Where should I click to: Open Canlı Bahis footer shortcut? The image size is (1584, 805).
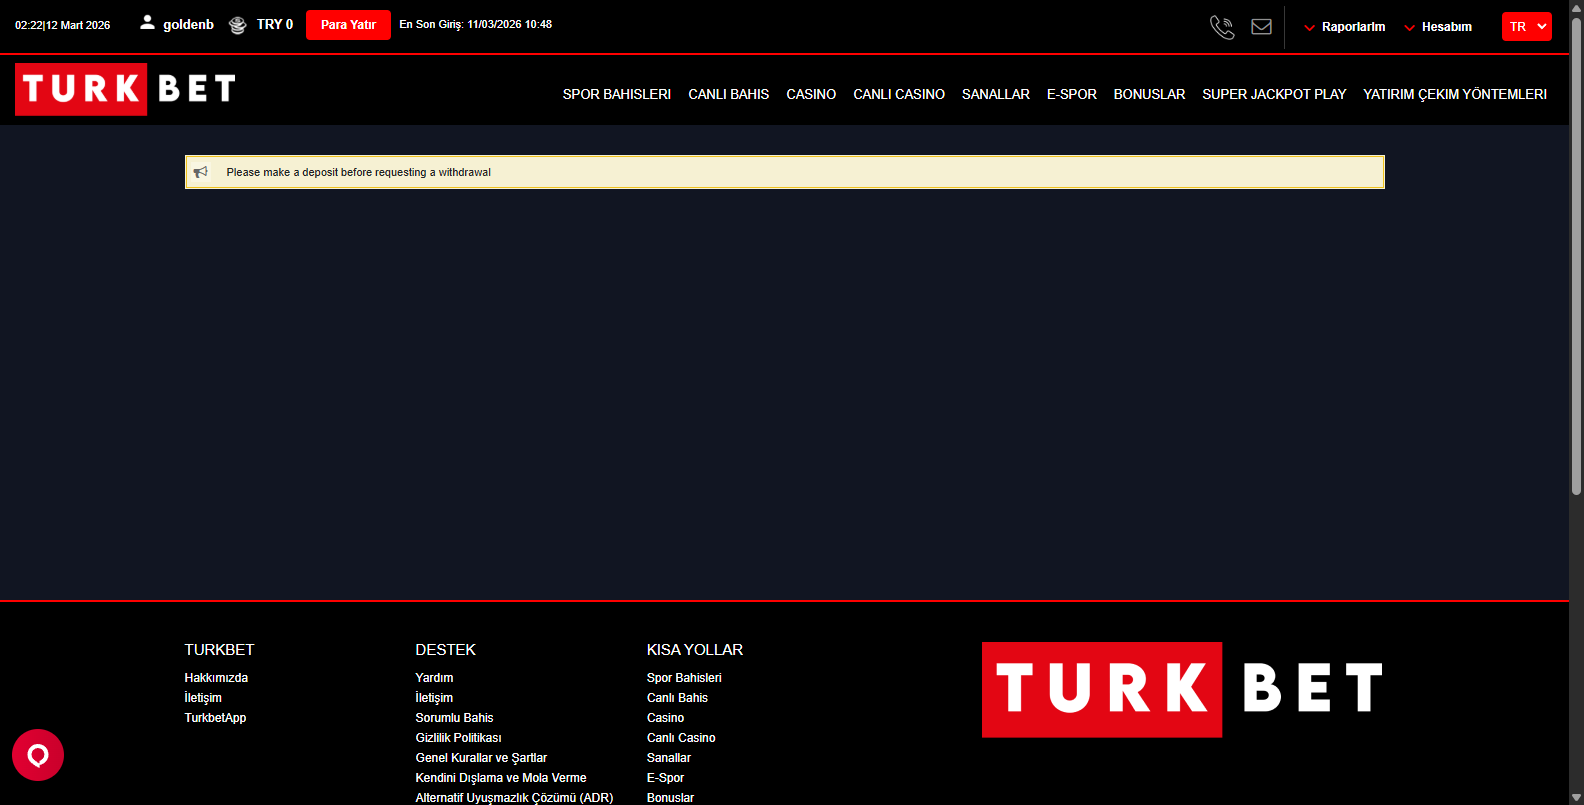[677, 698]
